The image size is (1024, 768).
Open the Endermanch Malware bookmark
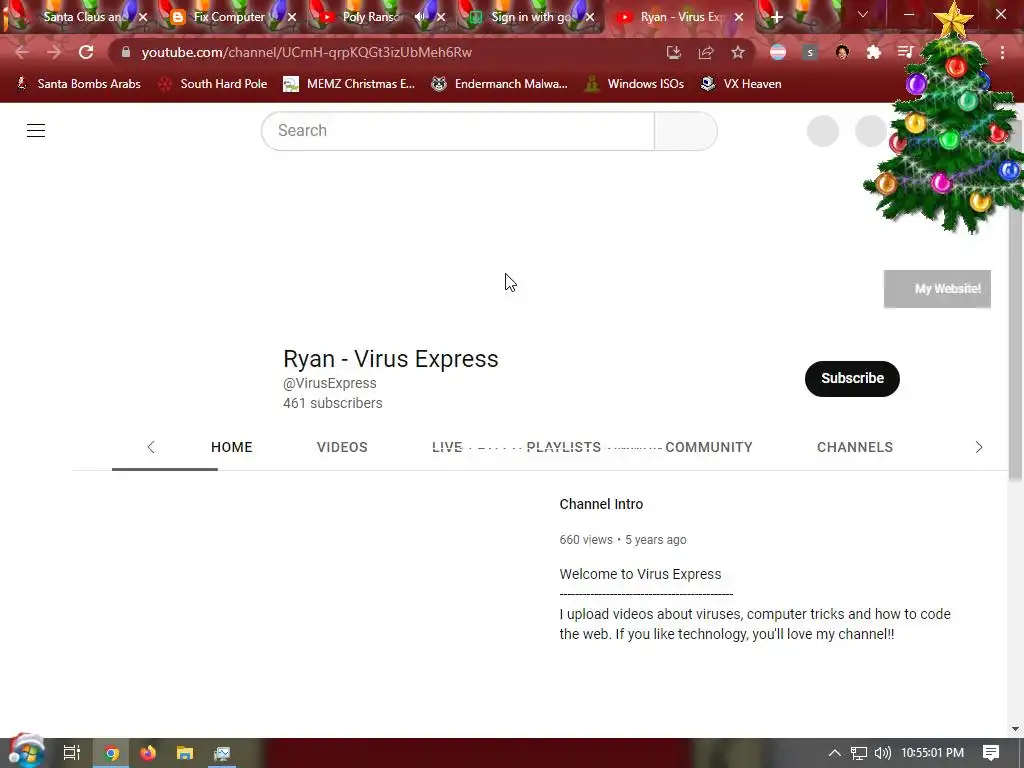(x=500, y=84)
